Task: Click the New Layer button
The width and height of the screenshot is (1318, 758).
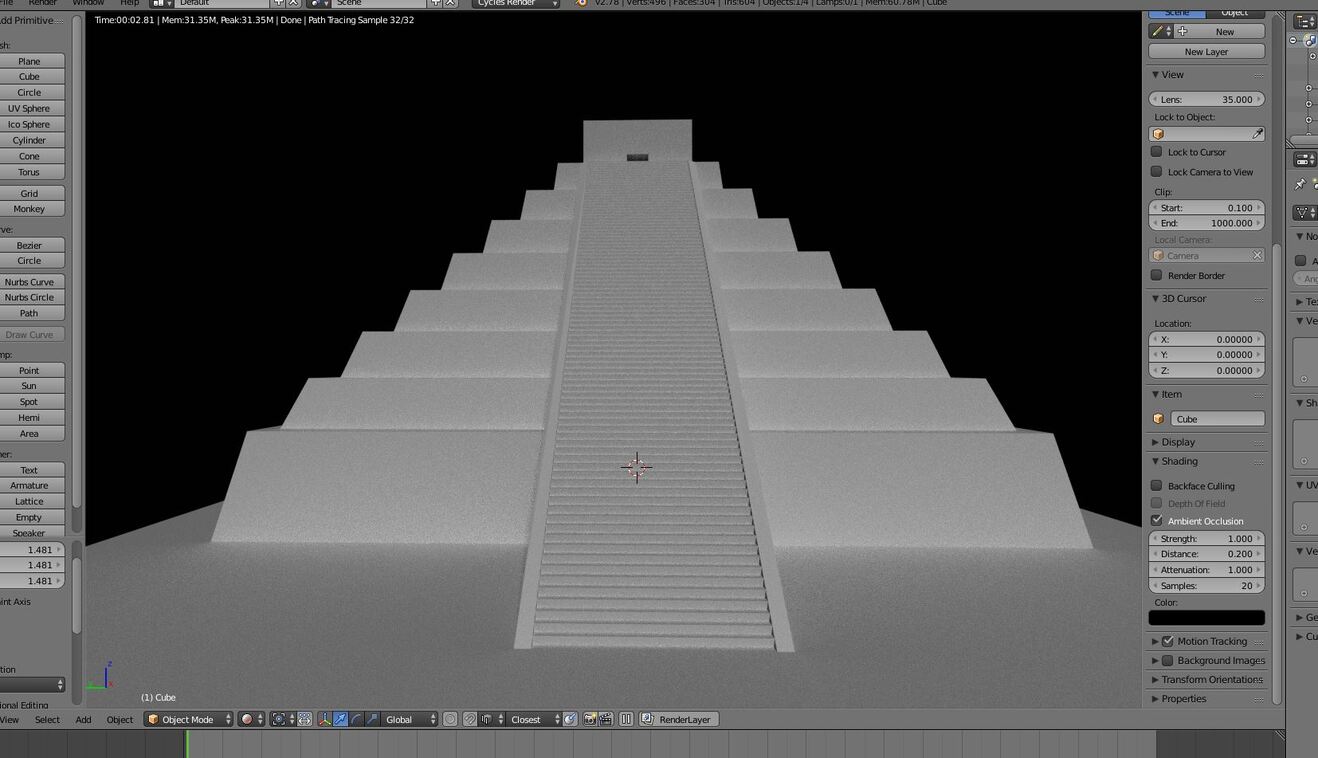Action: [1206, 52]
